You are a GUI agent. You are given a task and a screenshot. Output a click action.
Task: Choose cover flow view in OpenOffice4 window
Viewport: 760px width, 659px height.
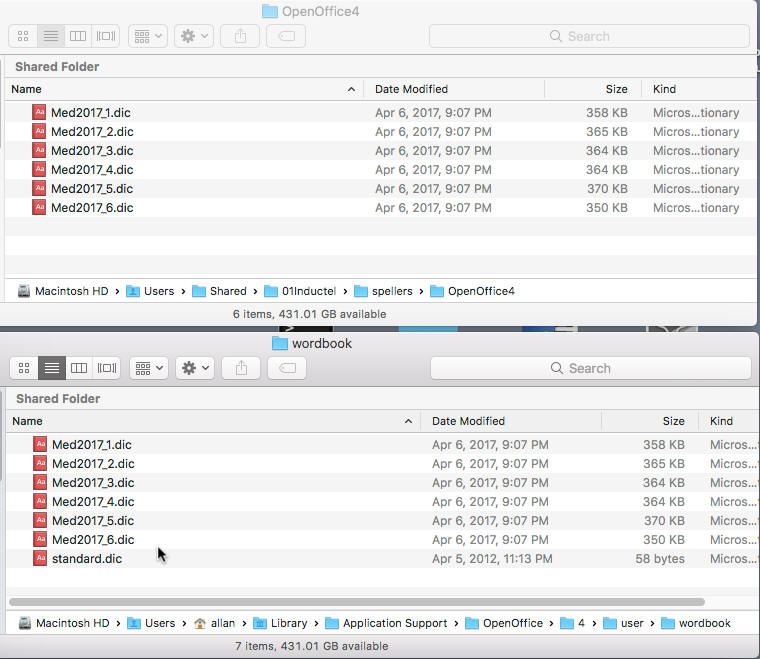[105, 36]
